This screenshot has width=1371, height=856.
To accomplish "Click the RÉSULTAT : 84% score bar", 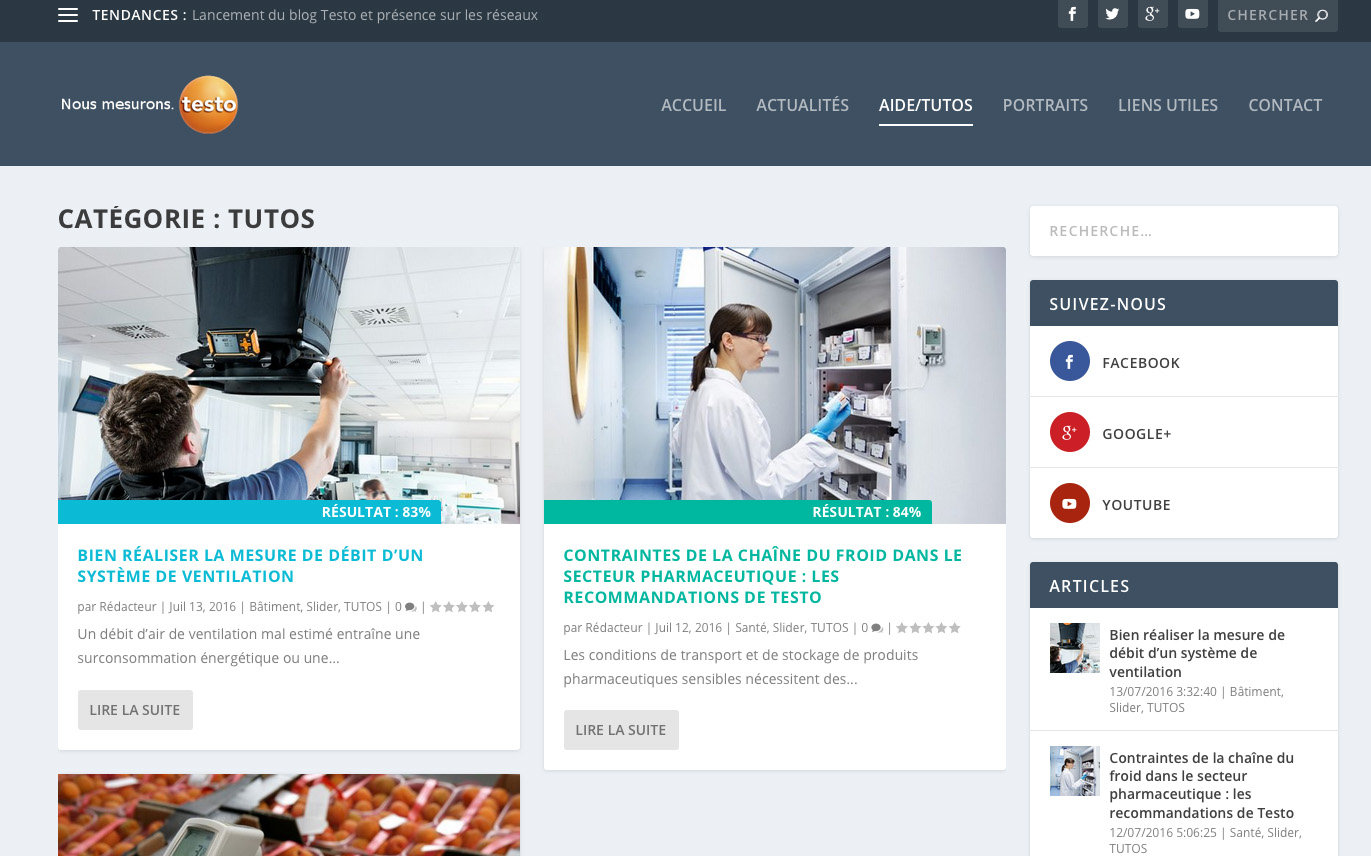I will click(x=738, y=512).
